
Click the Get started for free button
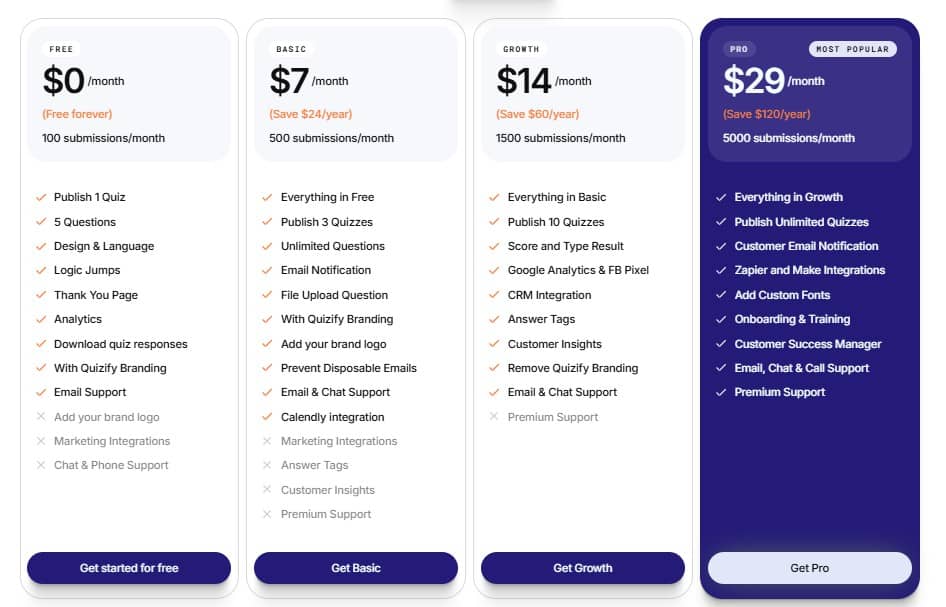[128, 567]
